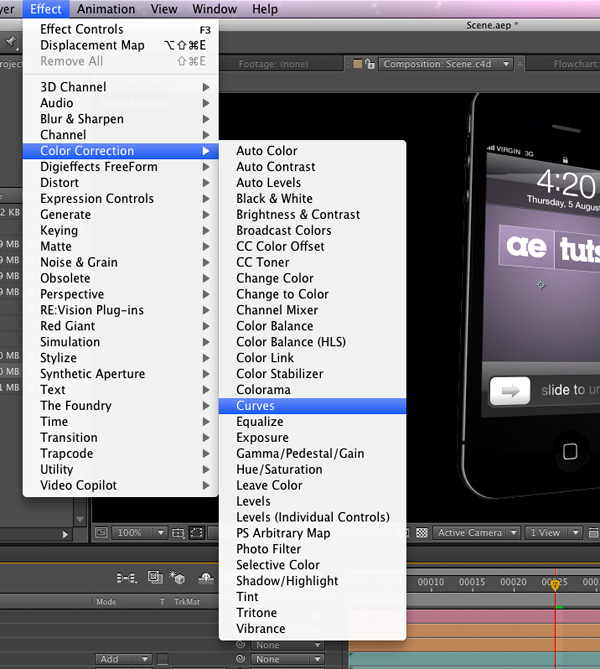The width and height of the screenshot is (600, 669).
Task: Click the project panel scroll-down arrow
Action: click(x=80, y=519)
